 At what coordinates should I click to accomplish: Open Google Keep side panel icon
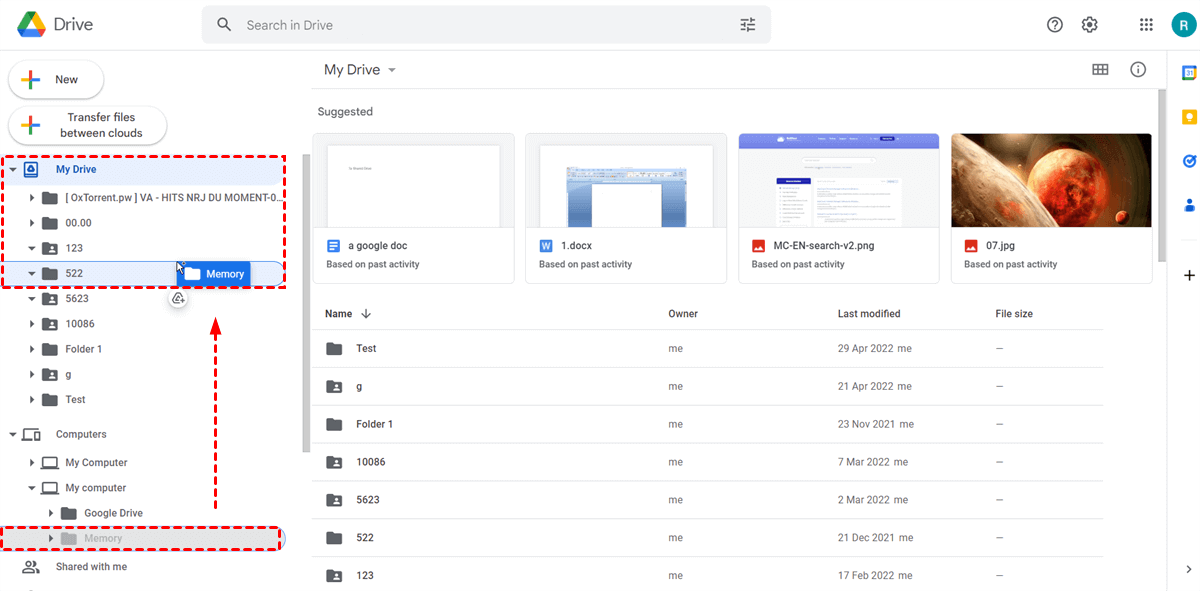click(1190, 116)
